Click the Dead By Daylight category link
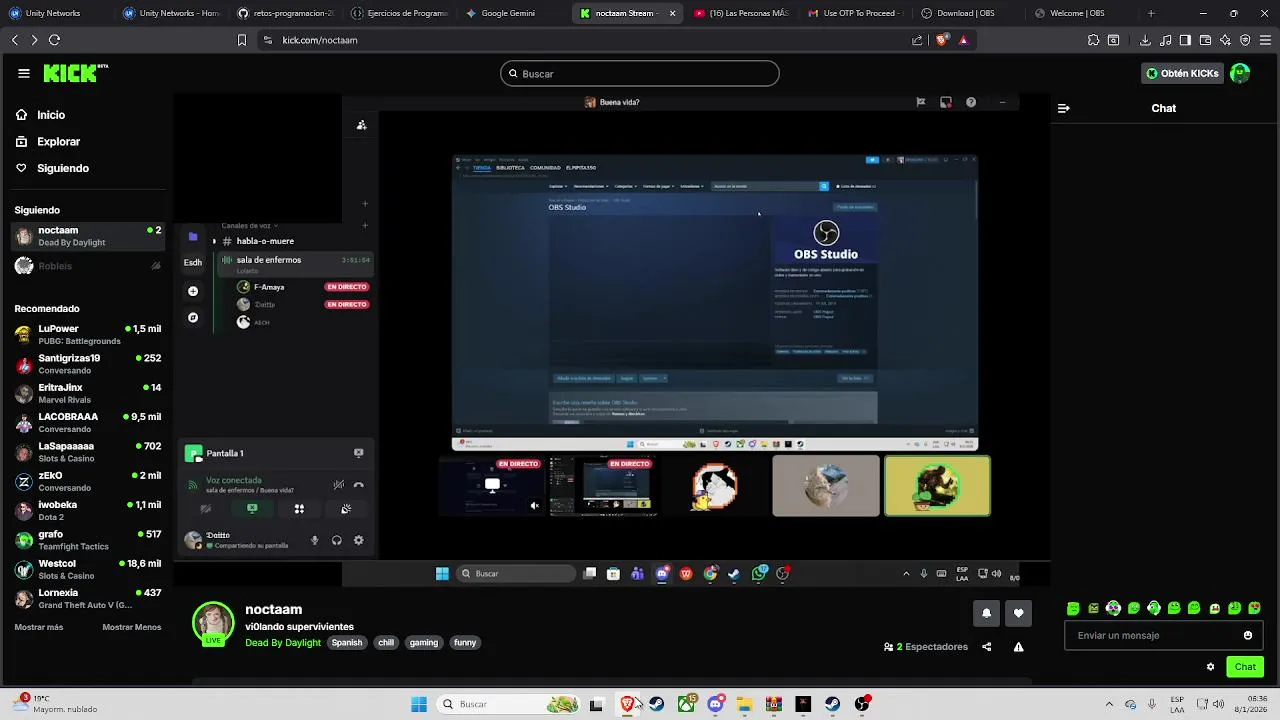 [283, 643]
